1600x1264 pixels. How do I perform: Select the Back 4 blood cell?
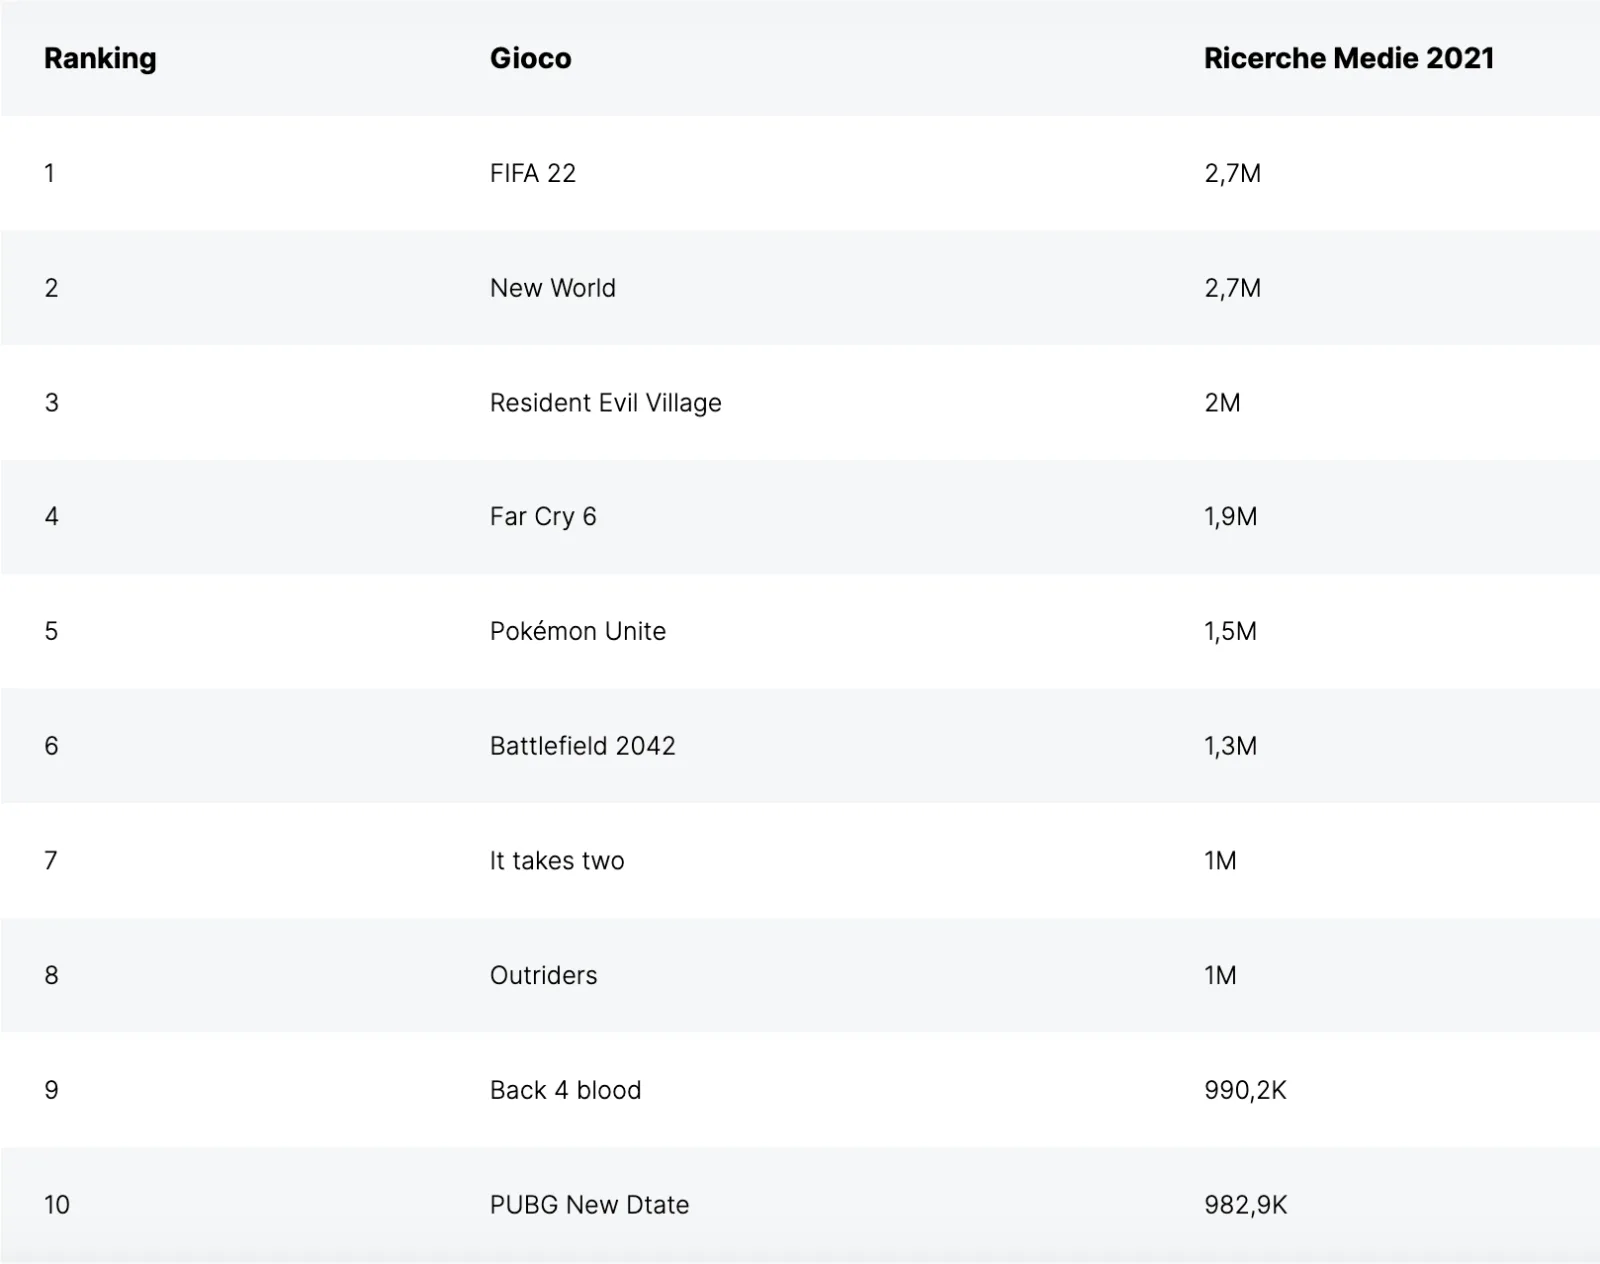tap(565, 1090)
